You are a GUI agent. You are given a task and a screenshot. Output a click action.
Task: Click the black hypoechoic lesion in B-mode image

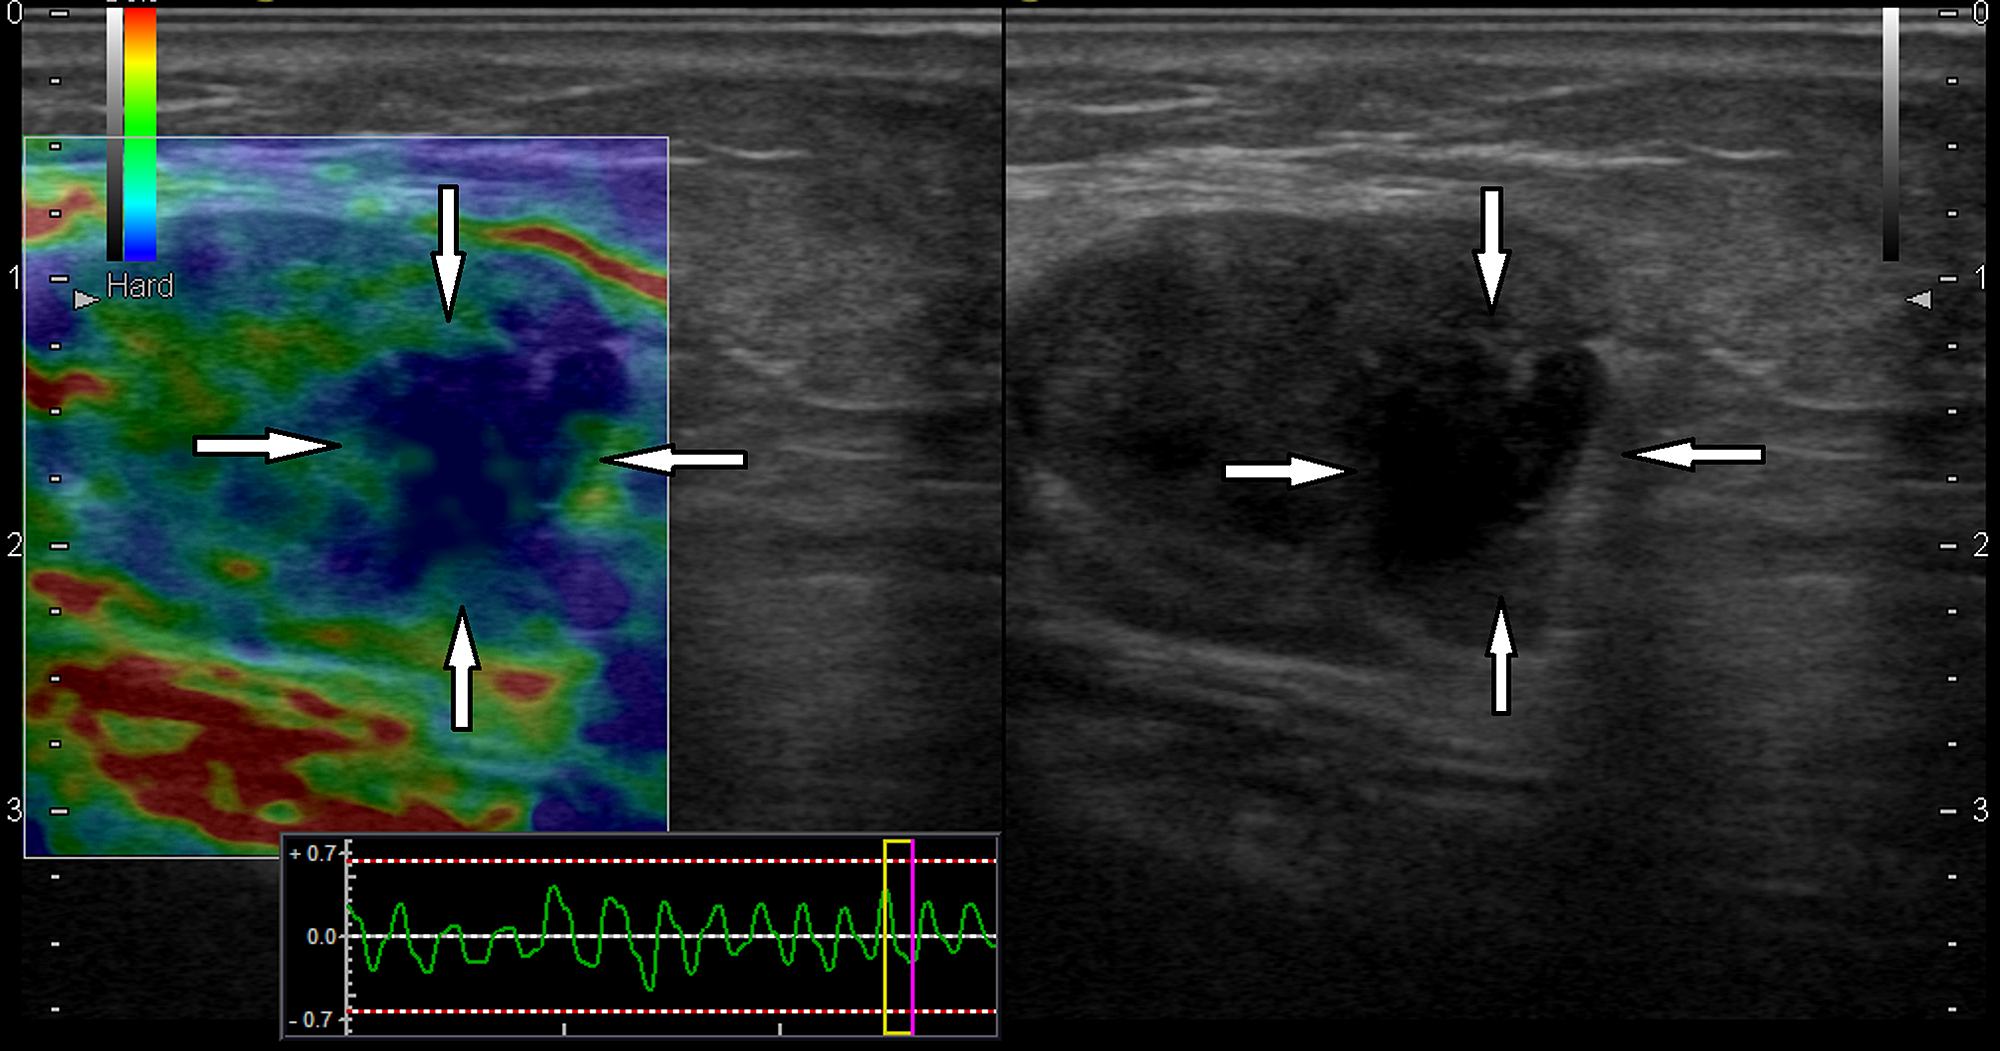1475,460
